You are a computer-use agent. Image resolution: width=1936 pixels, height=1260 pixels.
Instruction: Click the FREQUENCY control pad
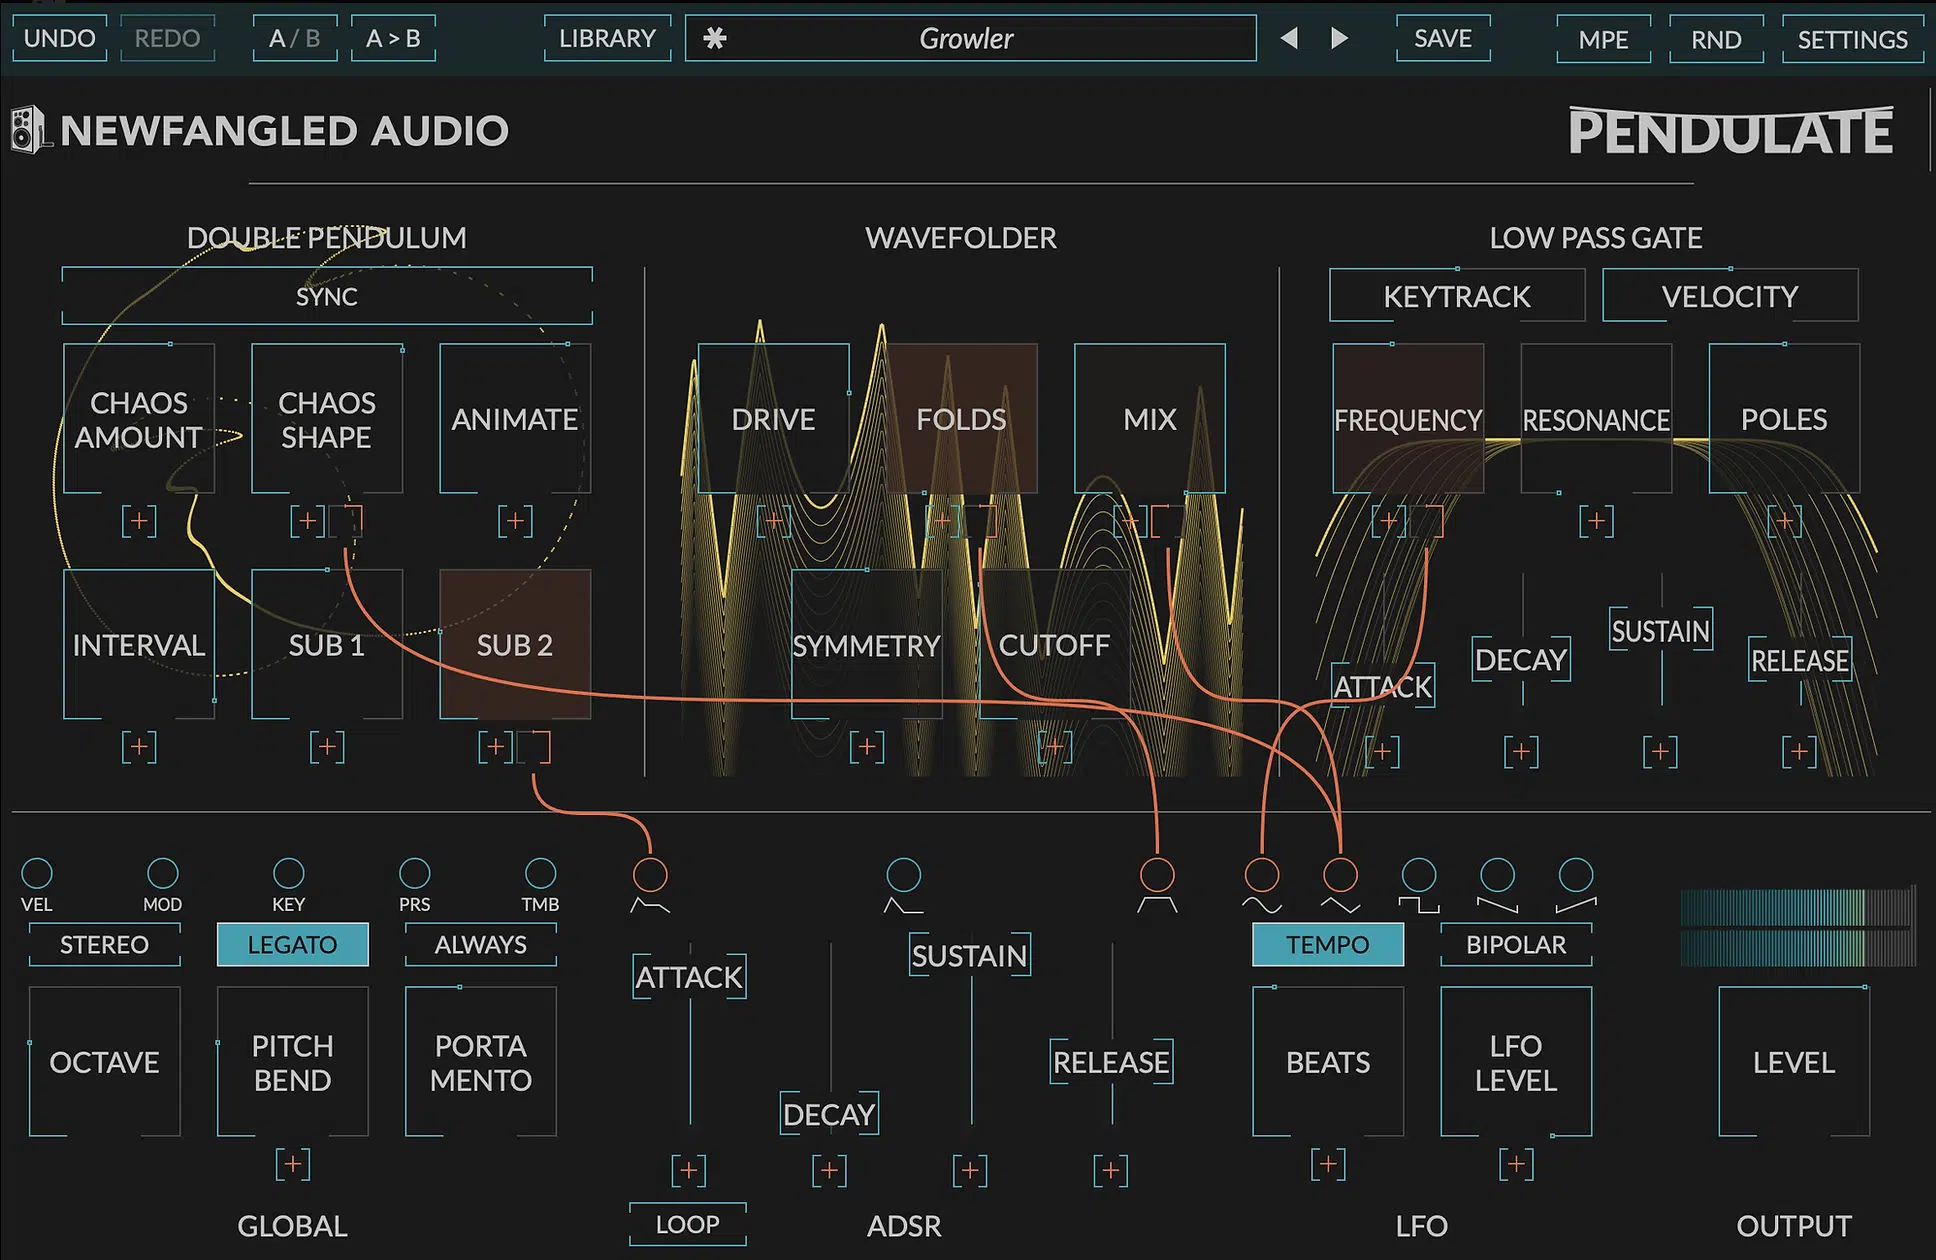[1408, 419]
